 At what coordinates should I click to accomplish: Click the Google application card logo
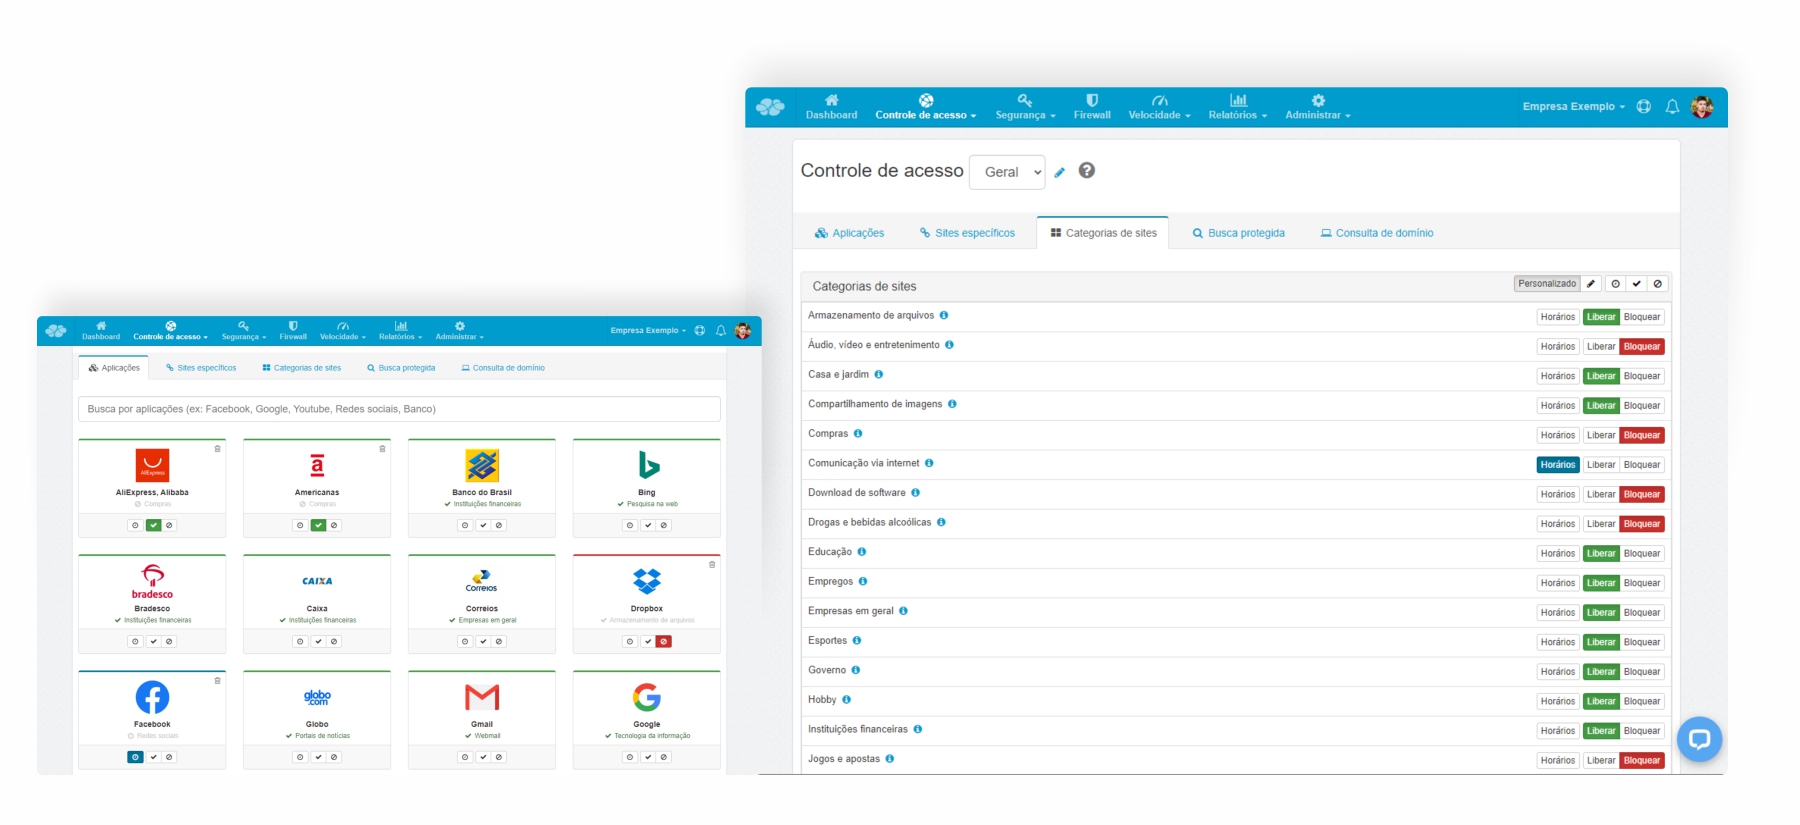647,697
